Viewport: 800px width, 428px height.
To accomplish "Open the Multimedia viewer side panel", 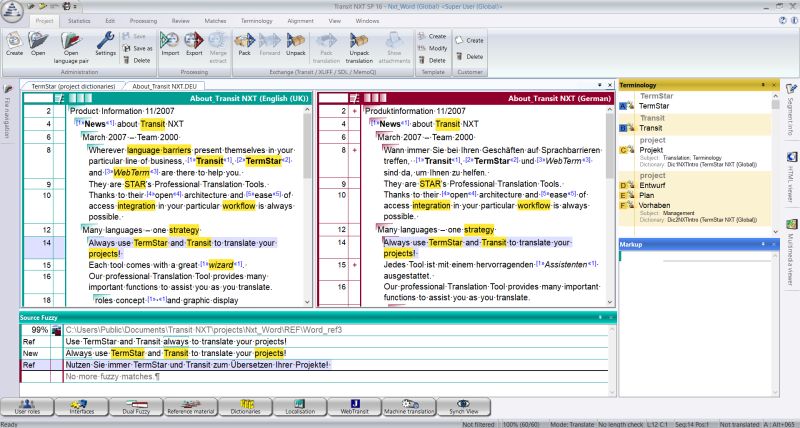I will pyautogui.click(x=791, y=252).
